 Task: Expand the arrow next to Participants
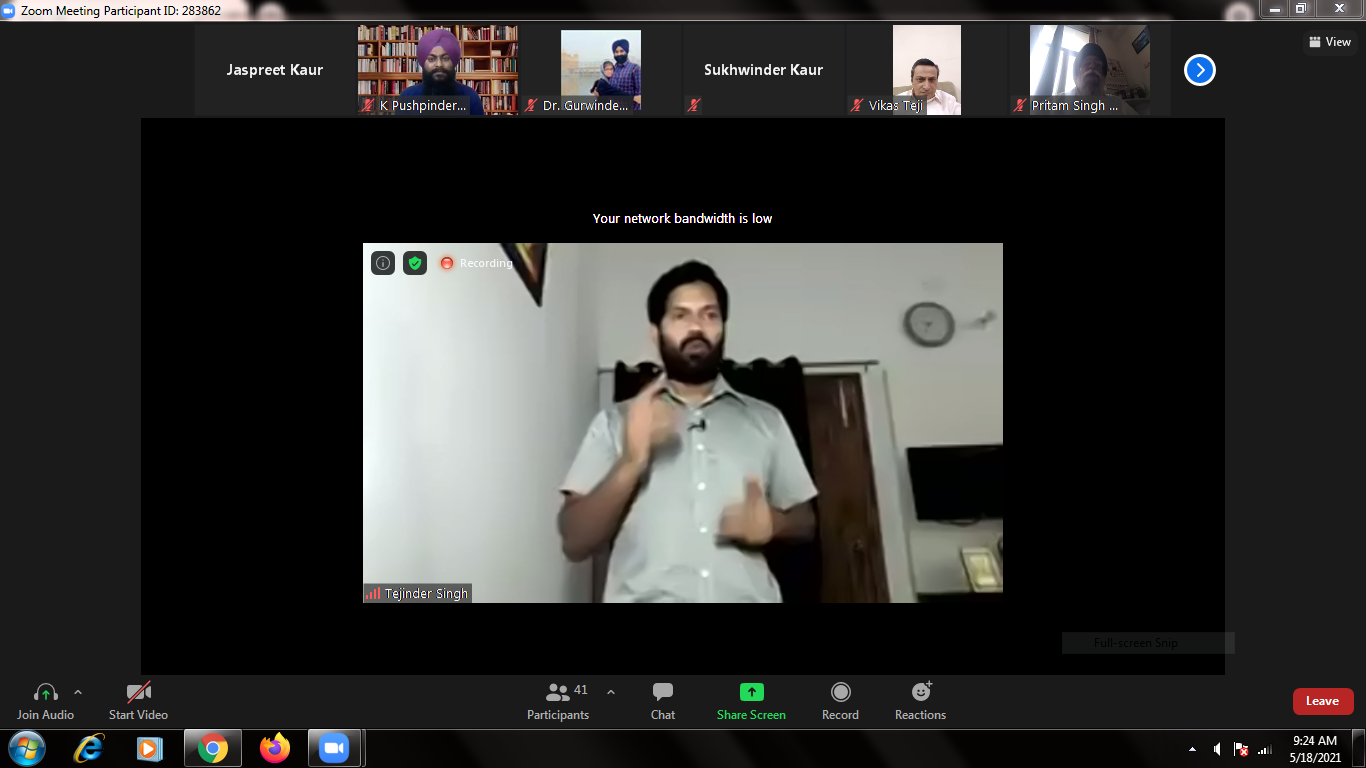tap(611, 692)
